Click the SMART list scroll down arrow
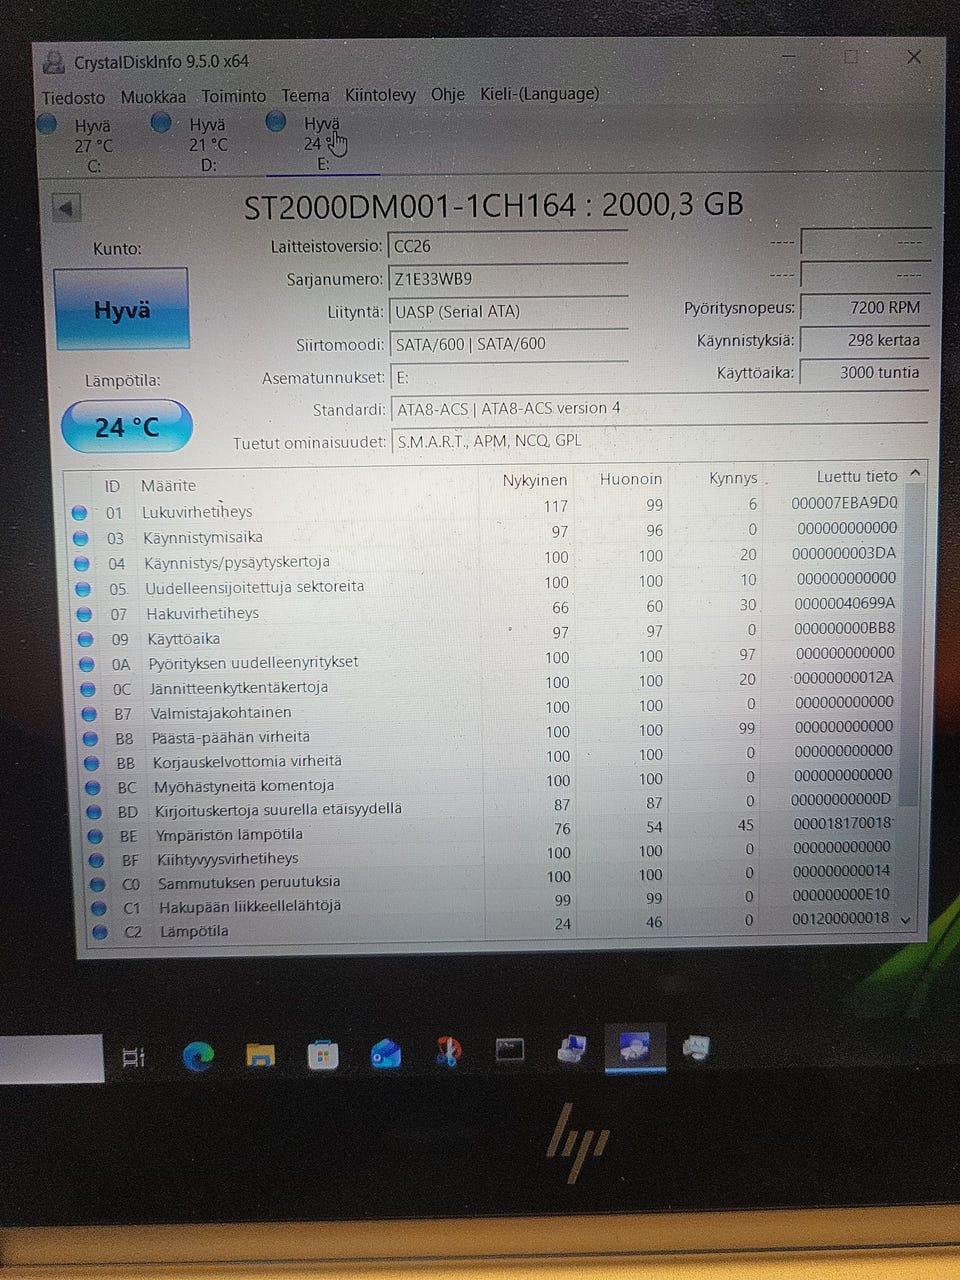The width and height of the screenshot is (960, 1280). (x=906, y=920)
